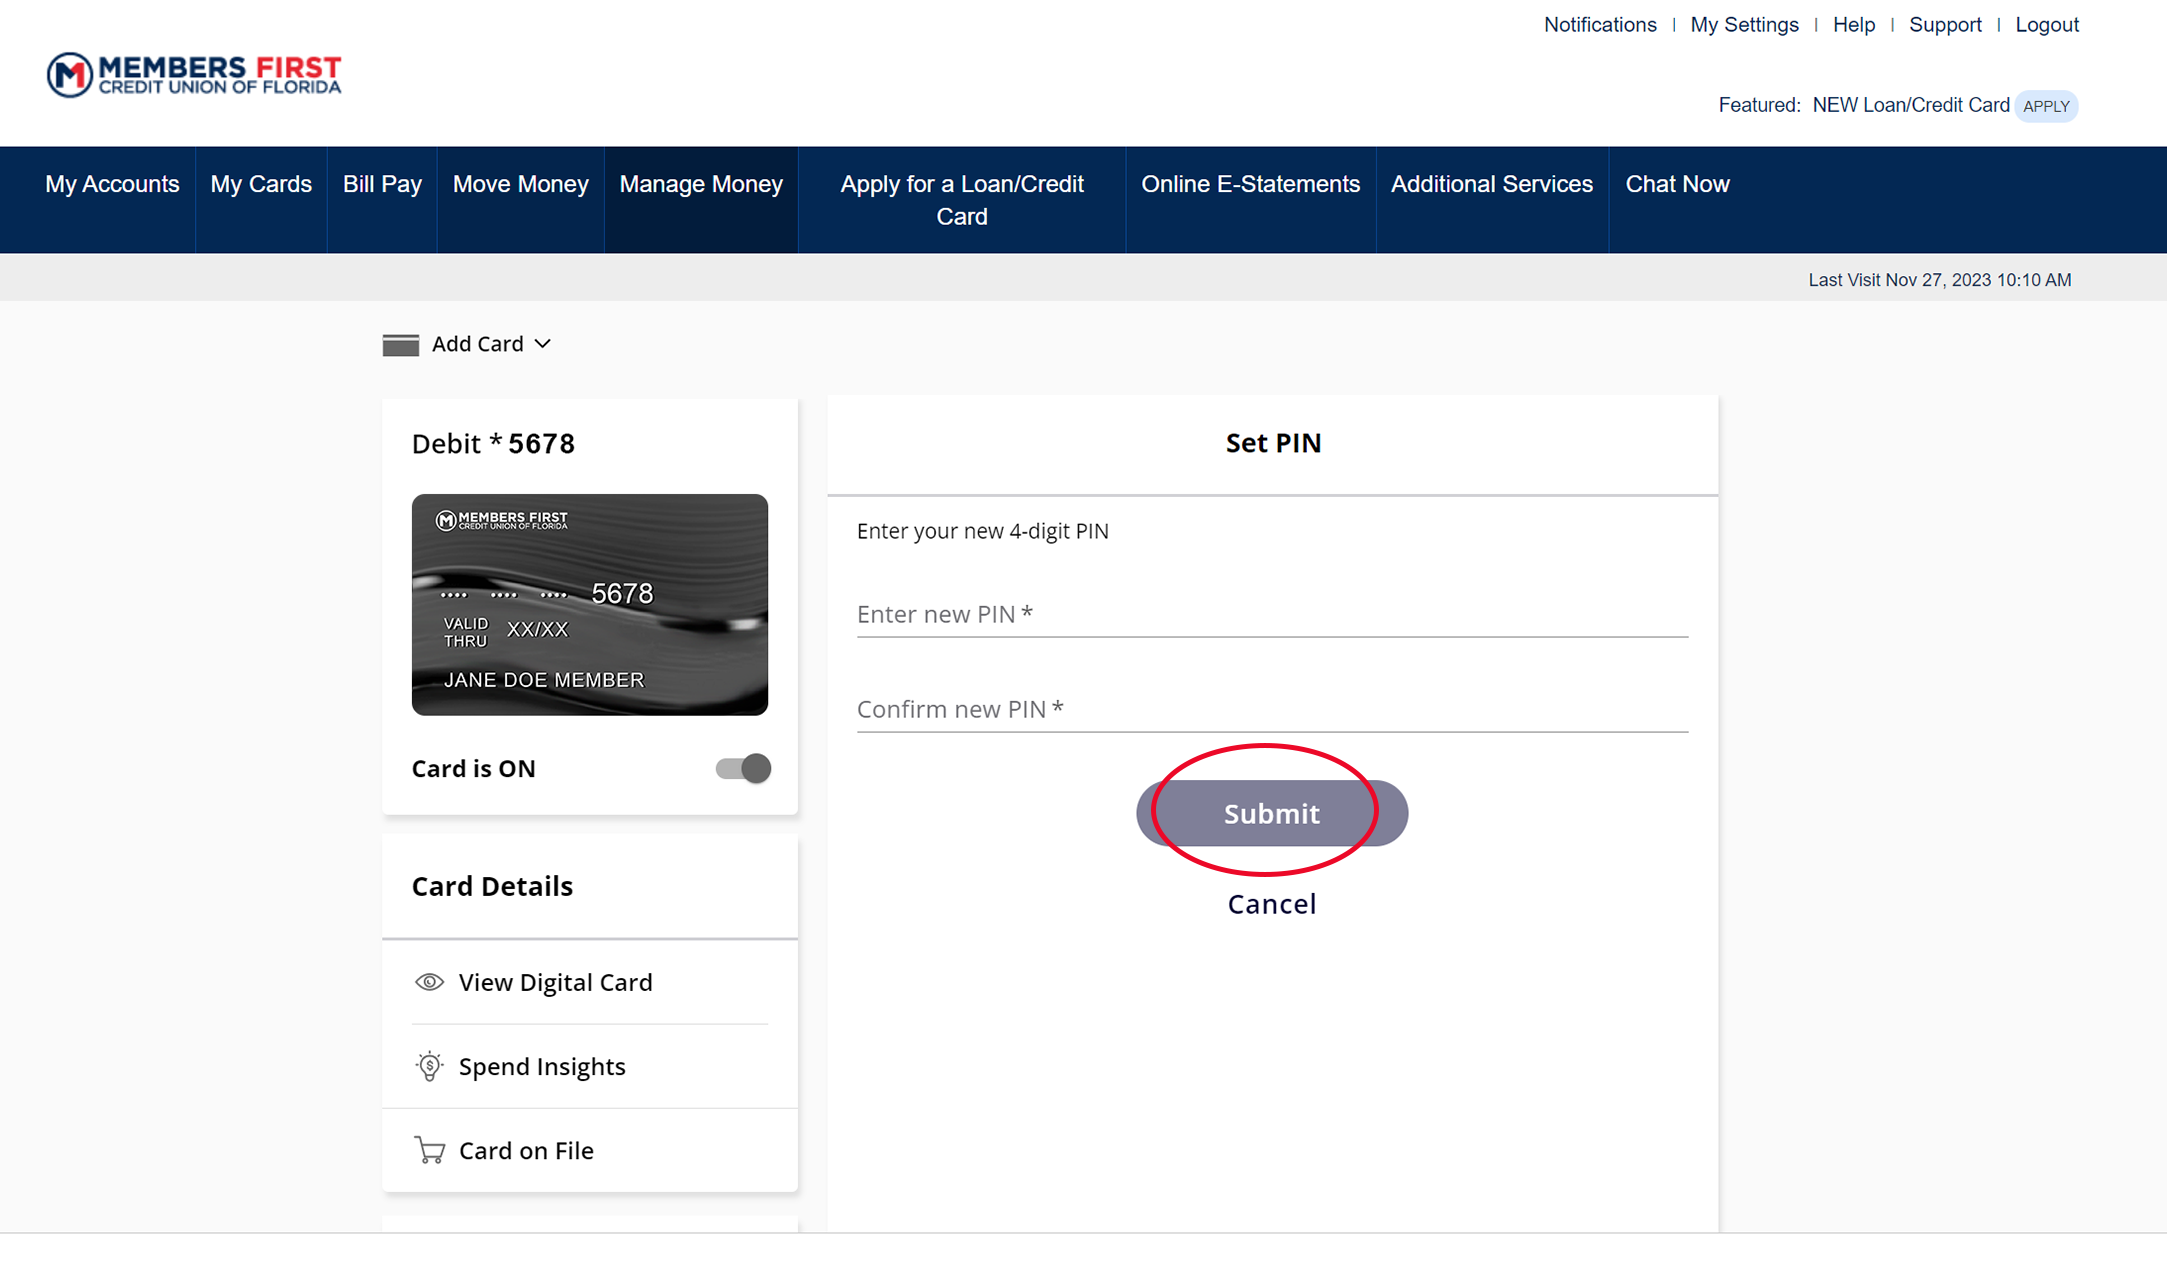
Task: Open the Manage Money menu
Action: coord(700,184)
